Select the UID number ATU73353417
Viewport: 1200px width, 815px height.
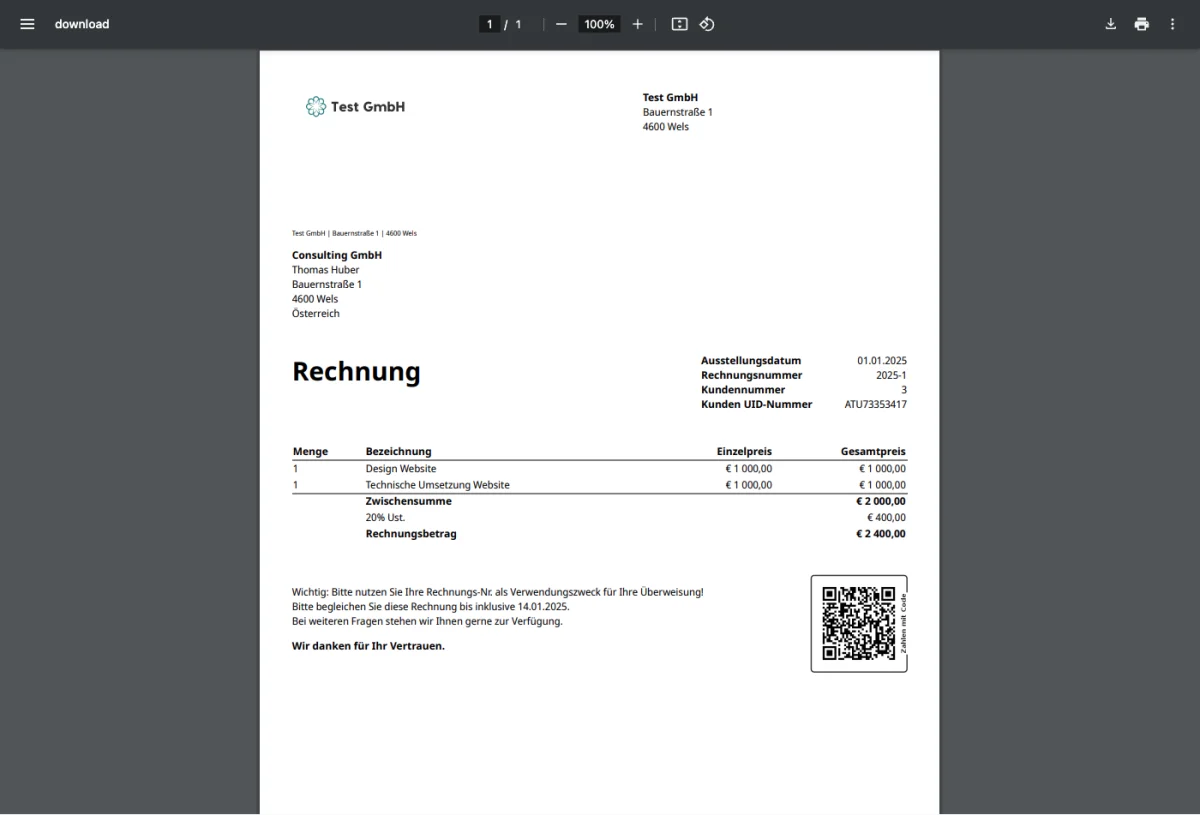[875, 405]
